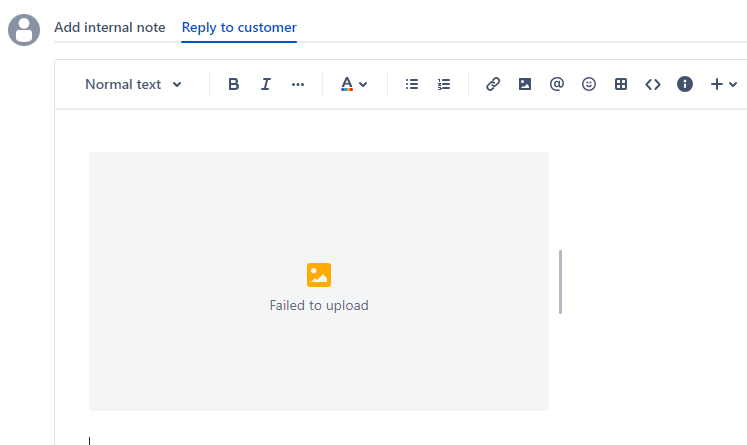Add a link with the chain icon
The height and width of the screenshot is (445, 747).
493,84
